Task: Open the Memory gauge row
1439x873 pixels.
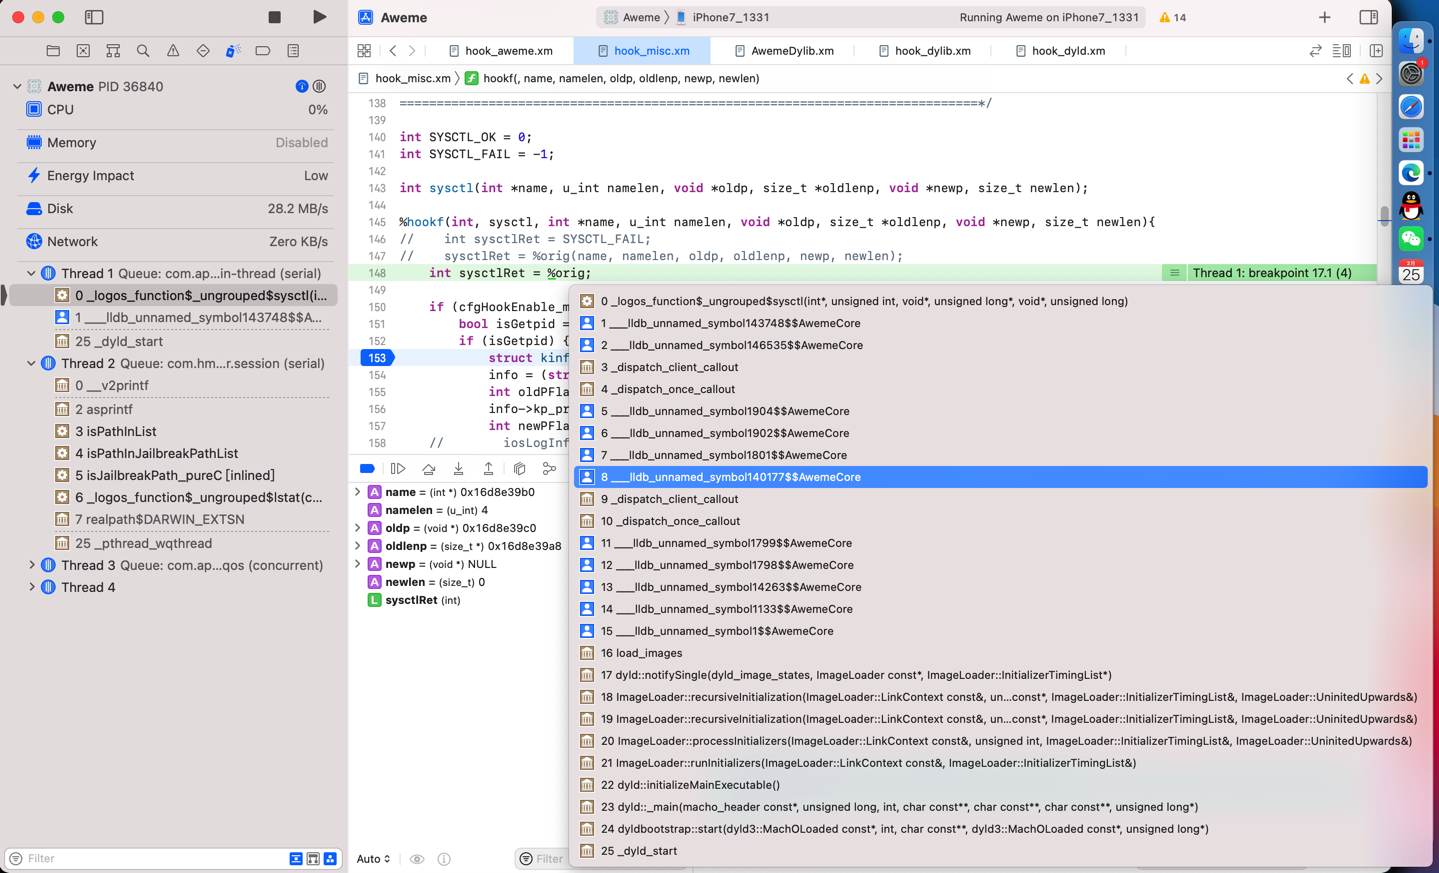Action: coord(174,142)
